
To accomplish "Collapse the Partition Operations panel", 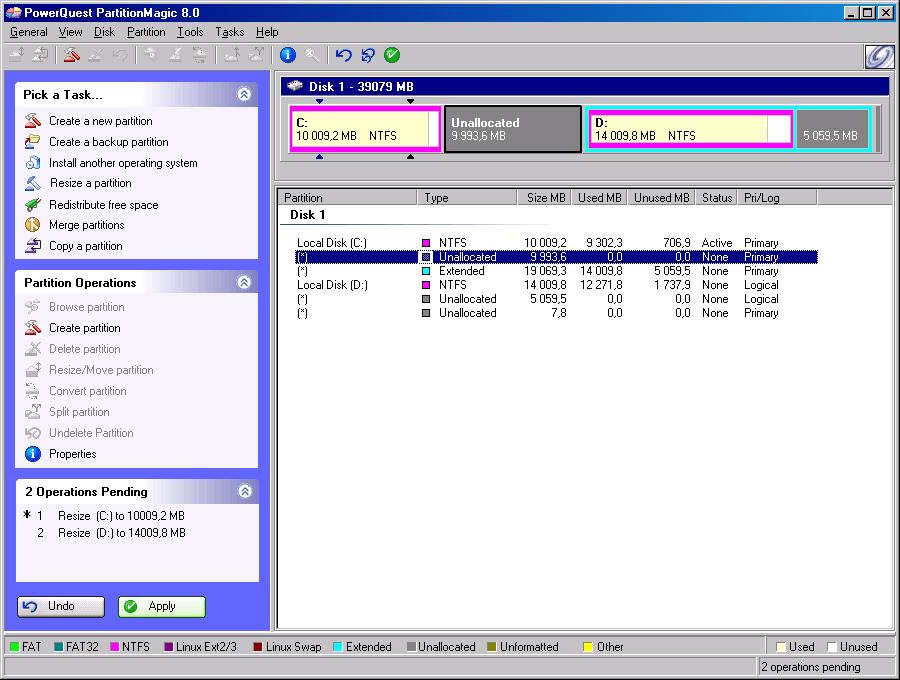I will pos(244,282).
